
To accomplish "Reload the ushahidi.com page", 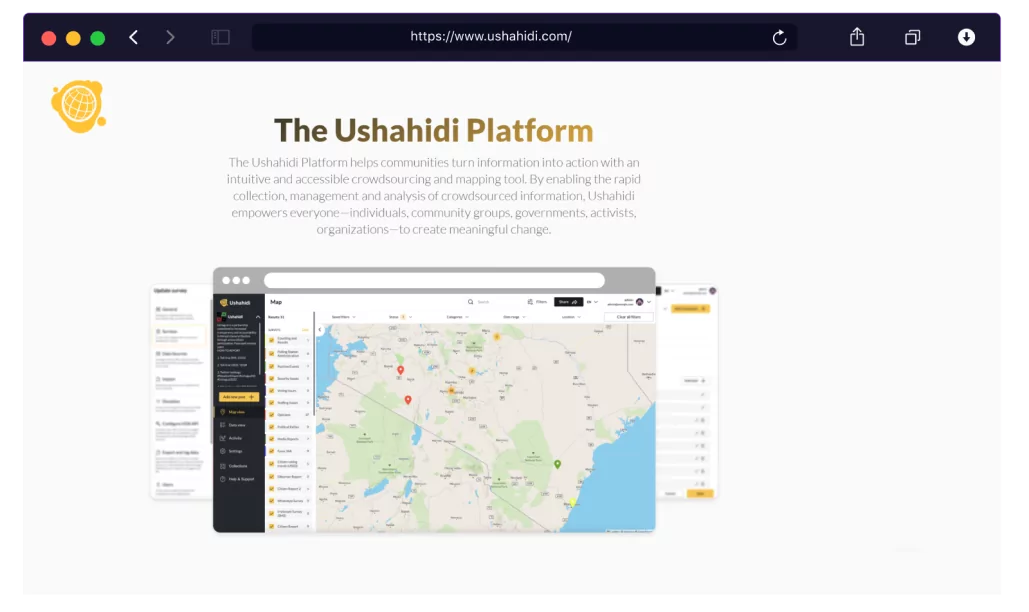I will point(779,37).
